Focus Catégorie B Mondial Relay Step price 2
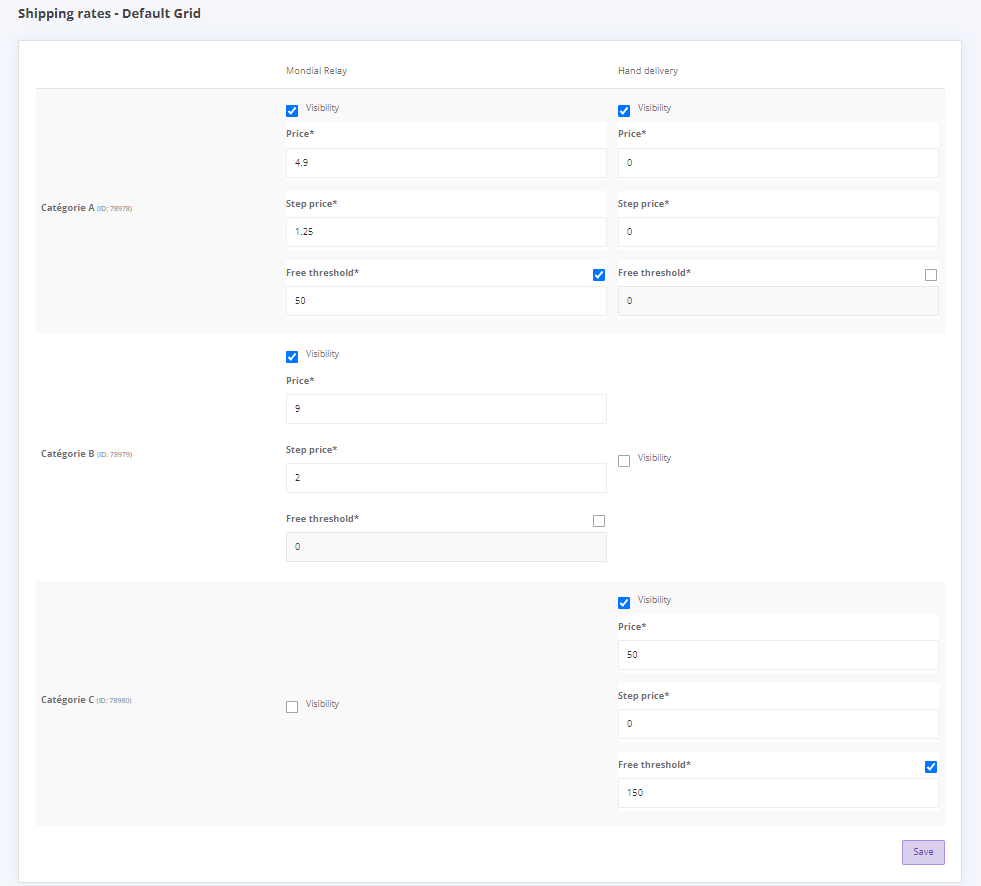 [446, 477]
